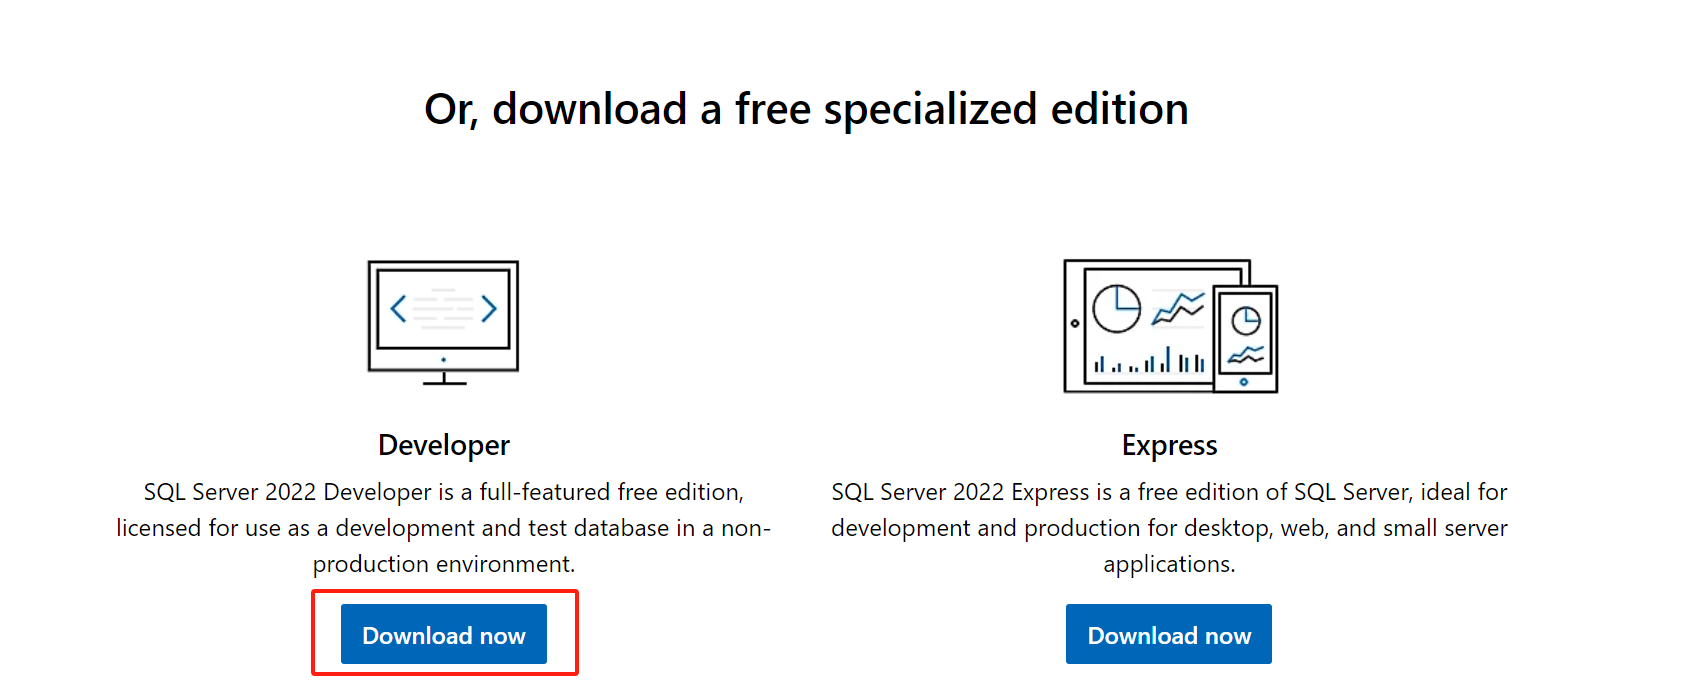Click the line graph in the Express illustration

(1178, 305)
